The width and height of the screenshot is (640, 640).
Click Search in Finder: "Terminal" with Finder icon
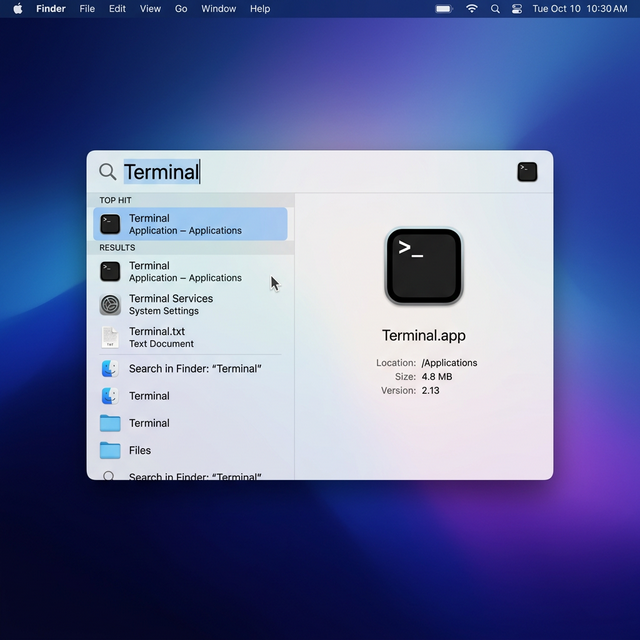coord(190,369)
